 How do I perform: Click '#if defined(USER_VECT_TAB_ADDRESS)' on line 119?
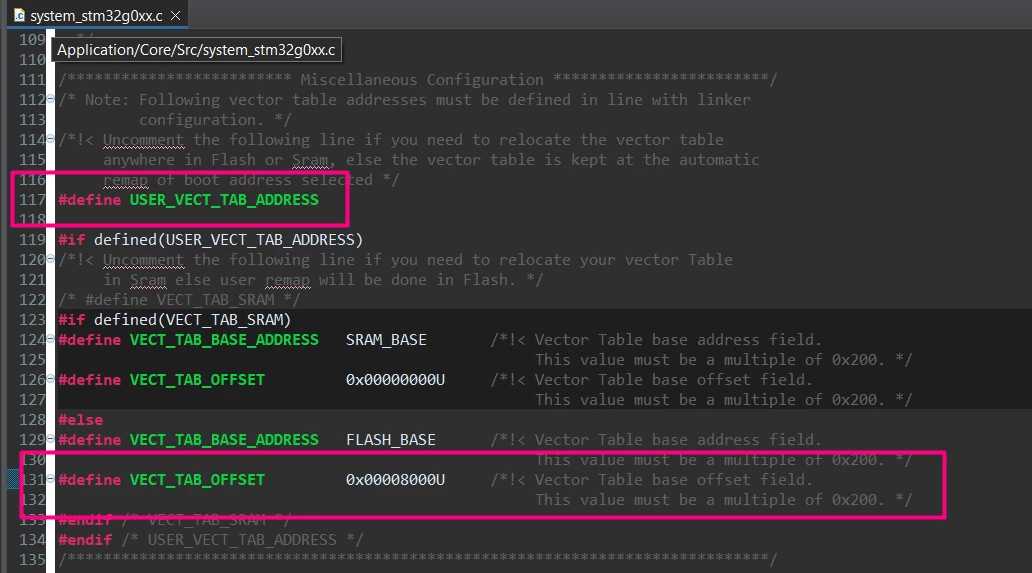pyautogui.click(x=211, y=239)
